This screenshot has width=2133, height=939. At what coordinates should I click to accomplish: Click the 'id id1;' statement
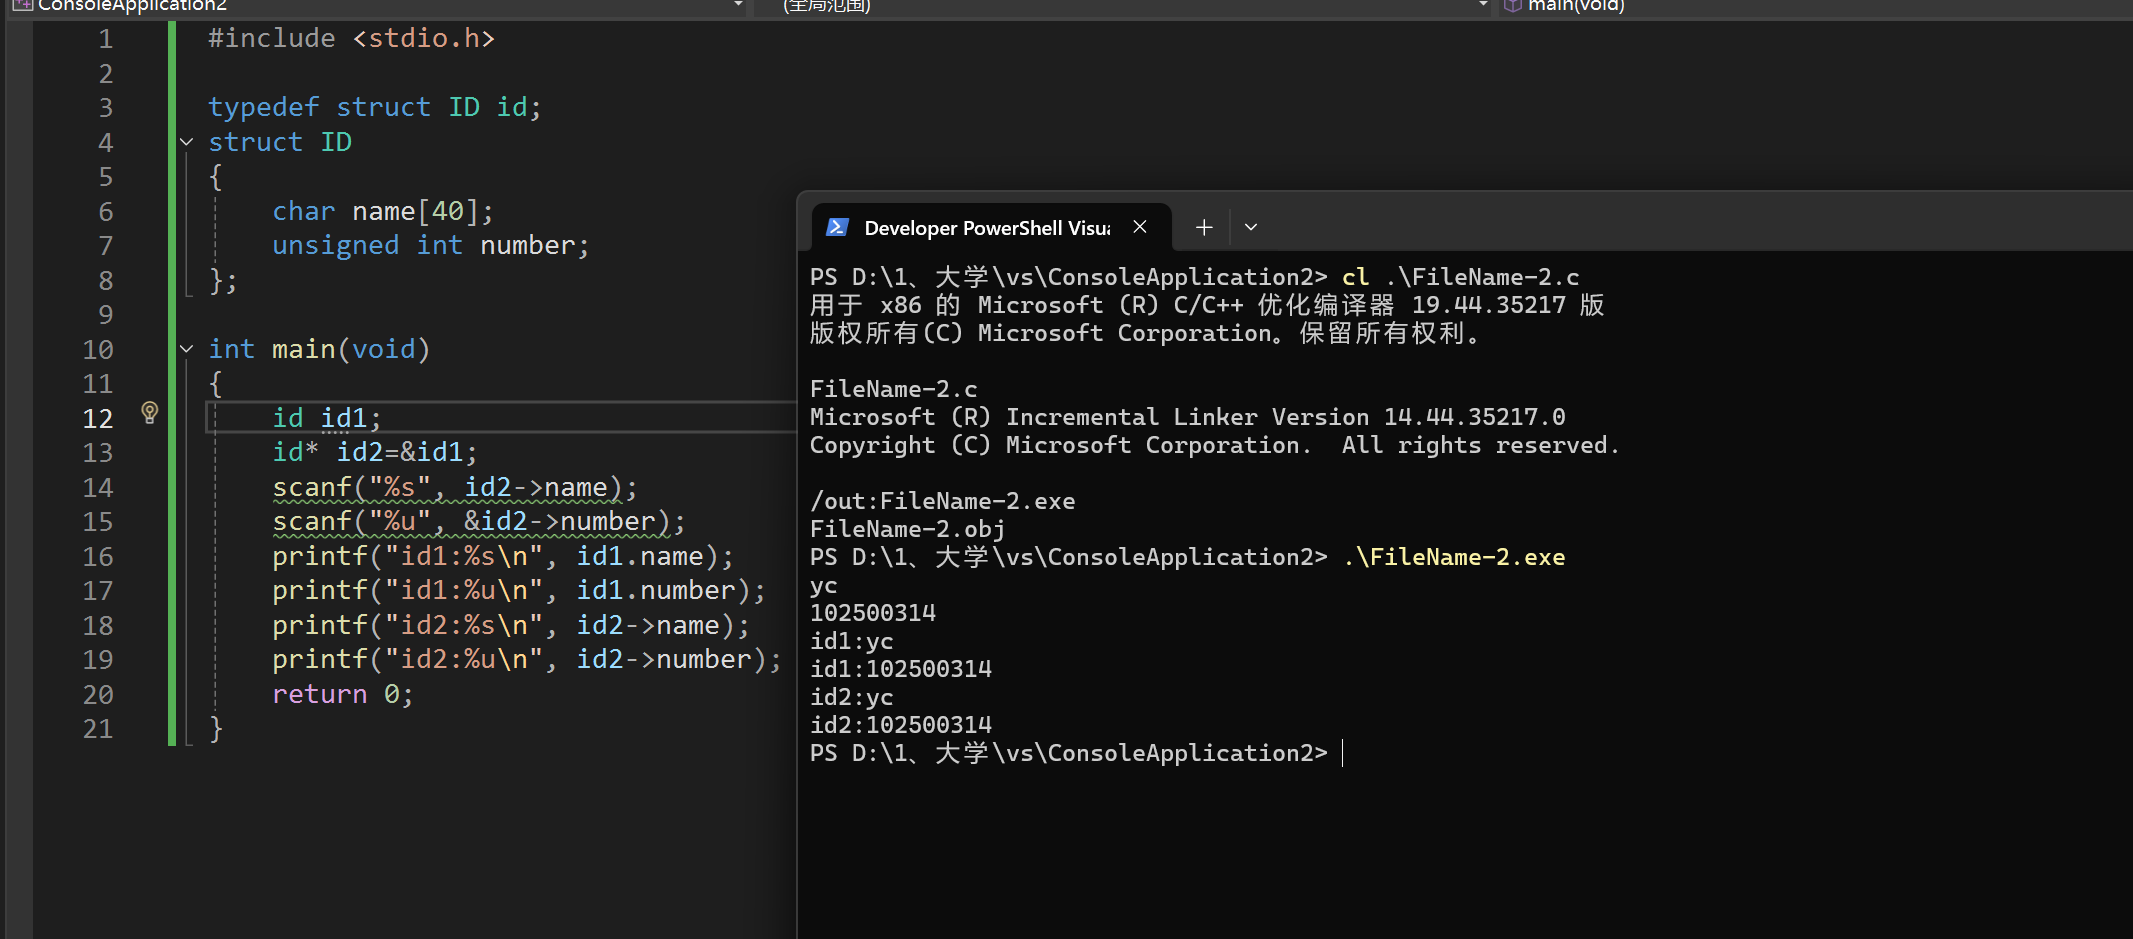327,418
